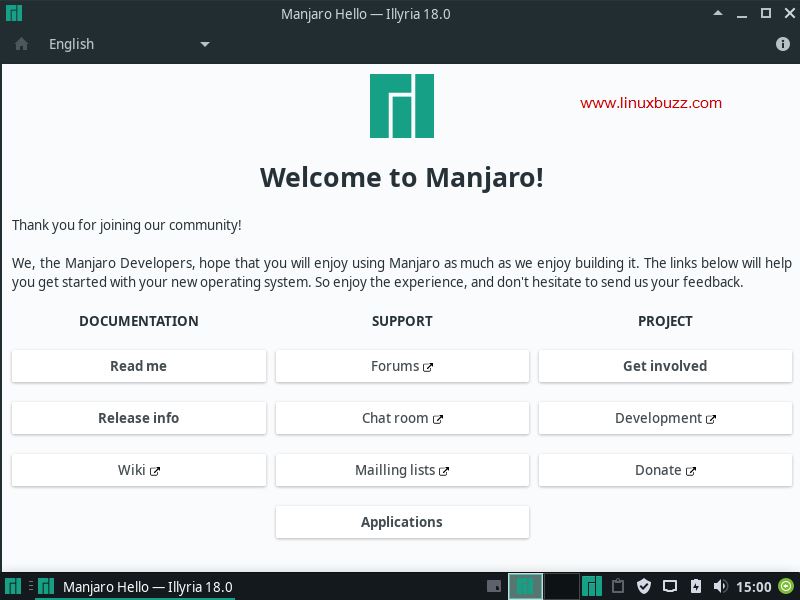Click the volume speaker icon
This screenshot has width=800, height=600.
(x=720, y=586)
